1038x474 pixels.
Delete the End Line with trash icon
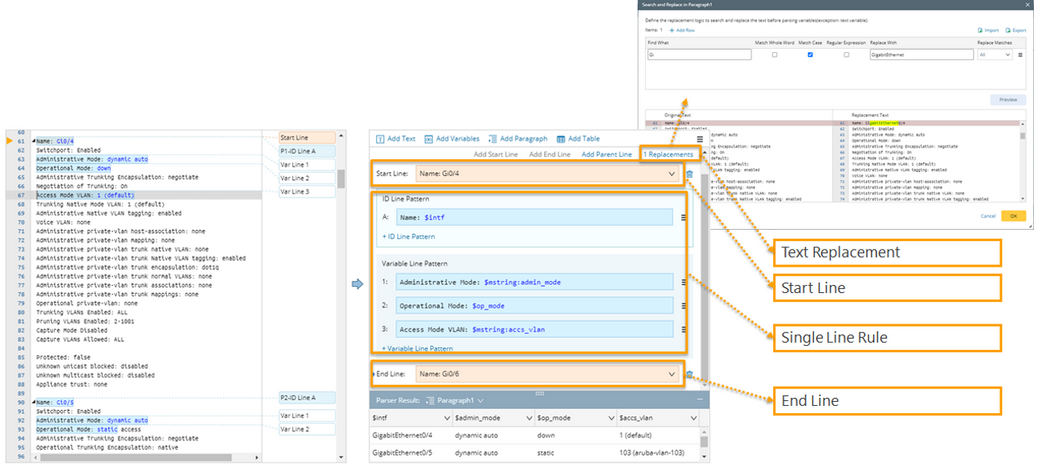click(x=689, y=375)
